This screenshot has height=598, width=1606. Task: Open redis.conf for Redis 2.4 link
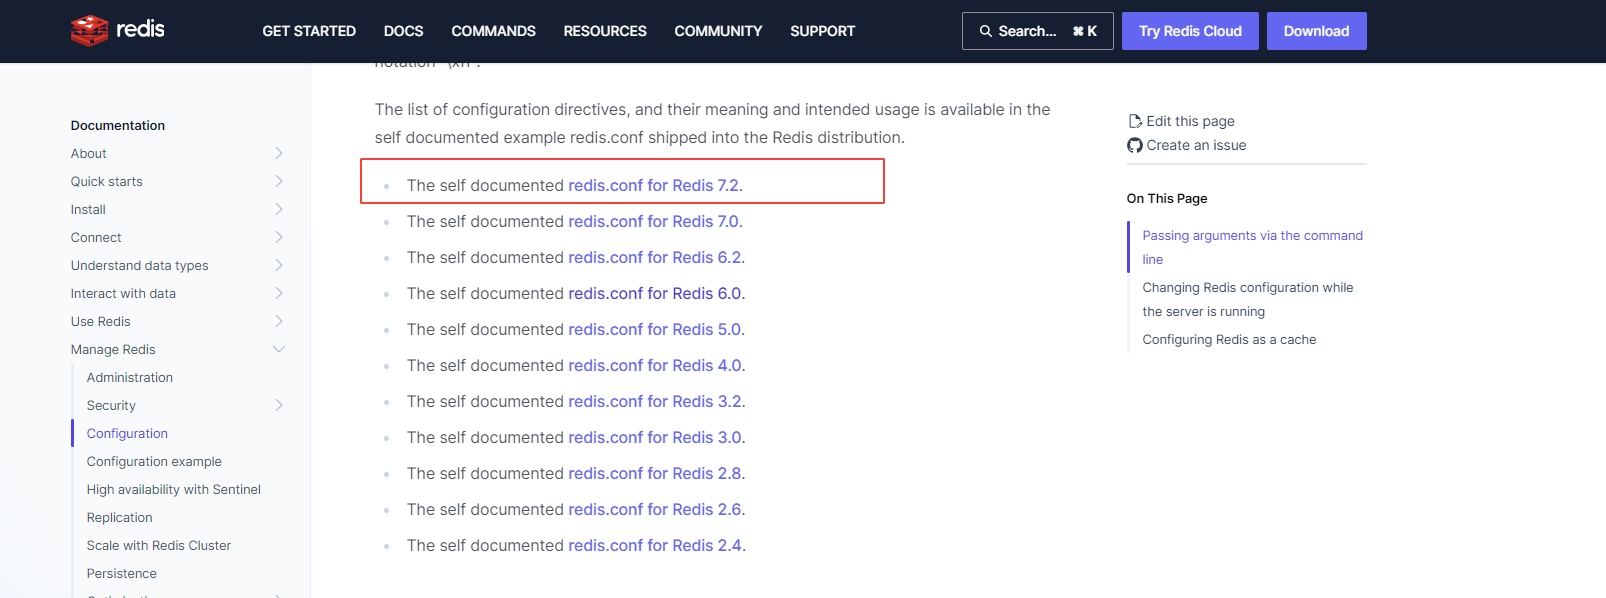tap(655, 545)
